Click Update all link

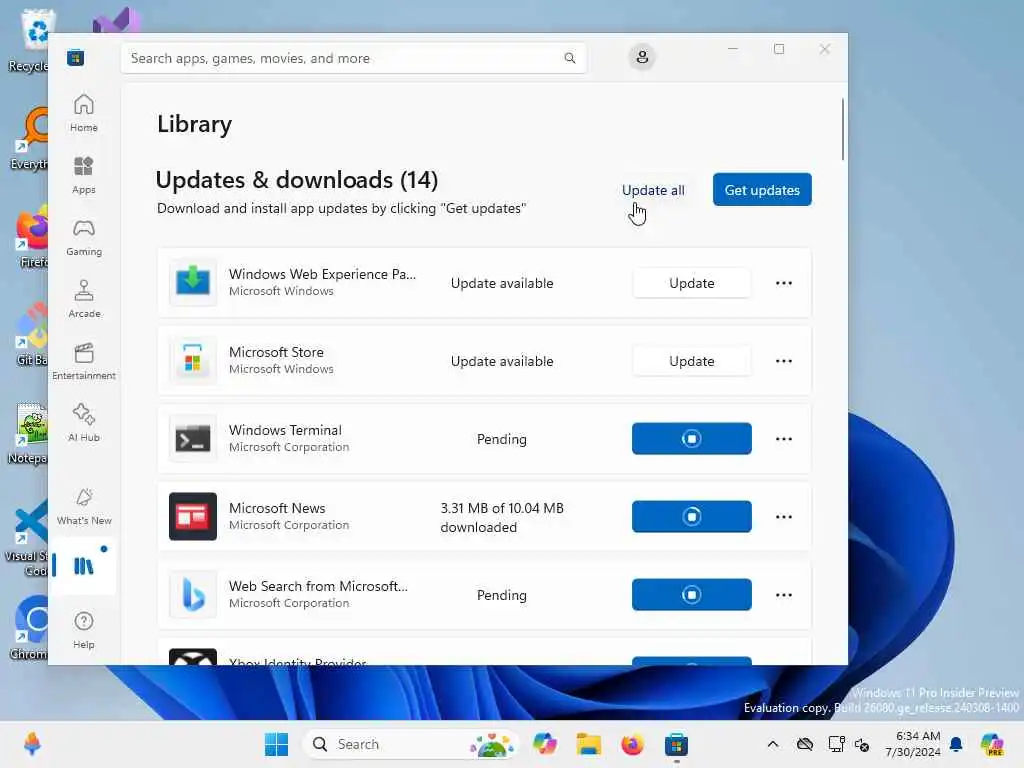(653, 190)
